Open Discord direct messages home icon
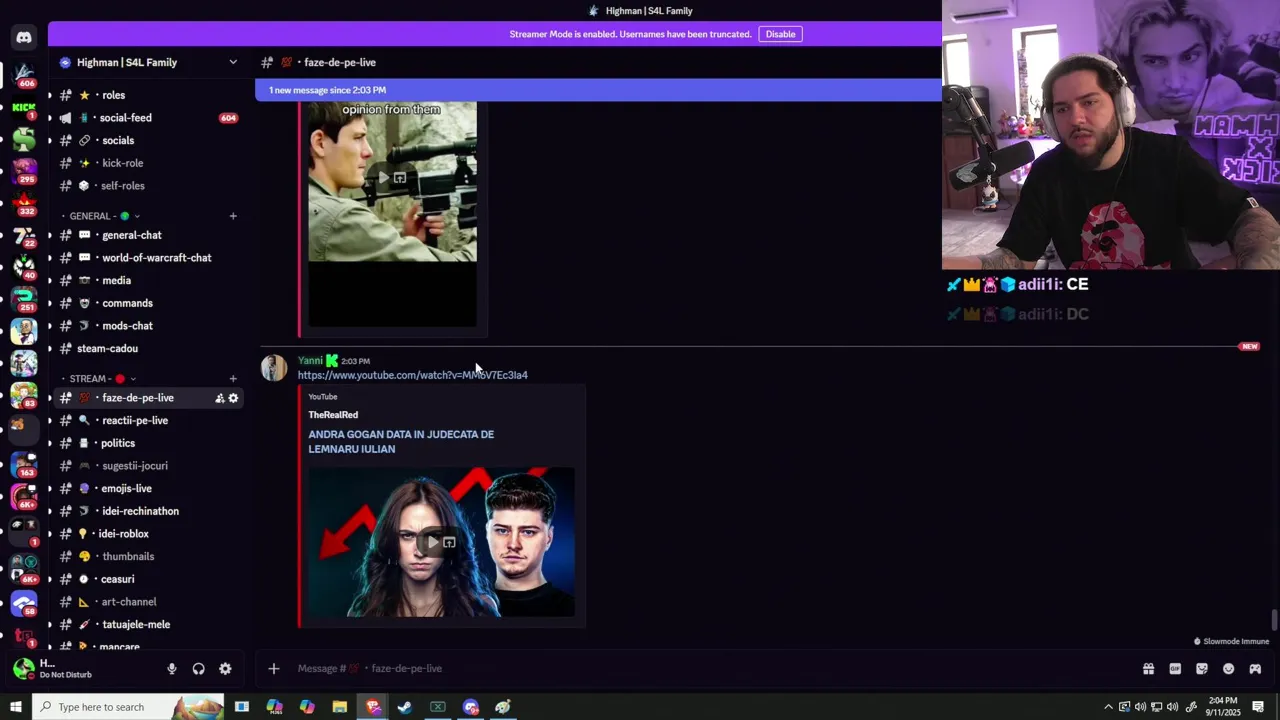Screen dimensions: 1280x720 [24, 37]
